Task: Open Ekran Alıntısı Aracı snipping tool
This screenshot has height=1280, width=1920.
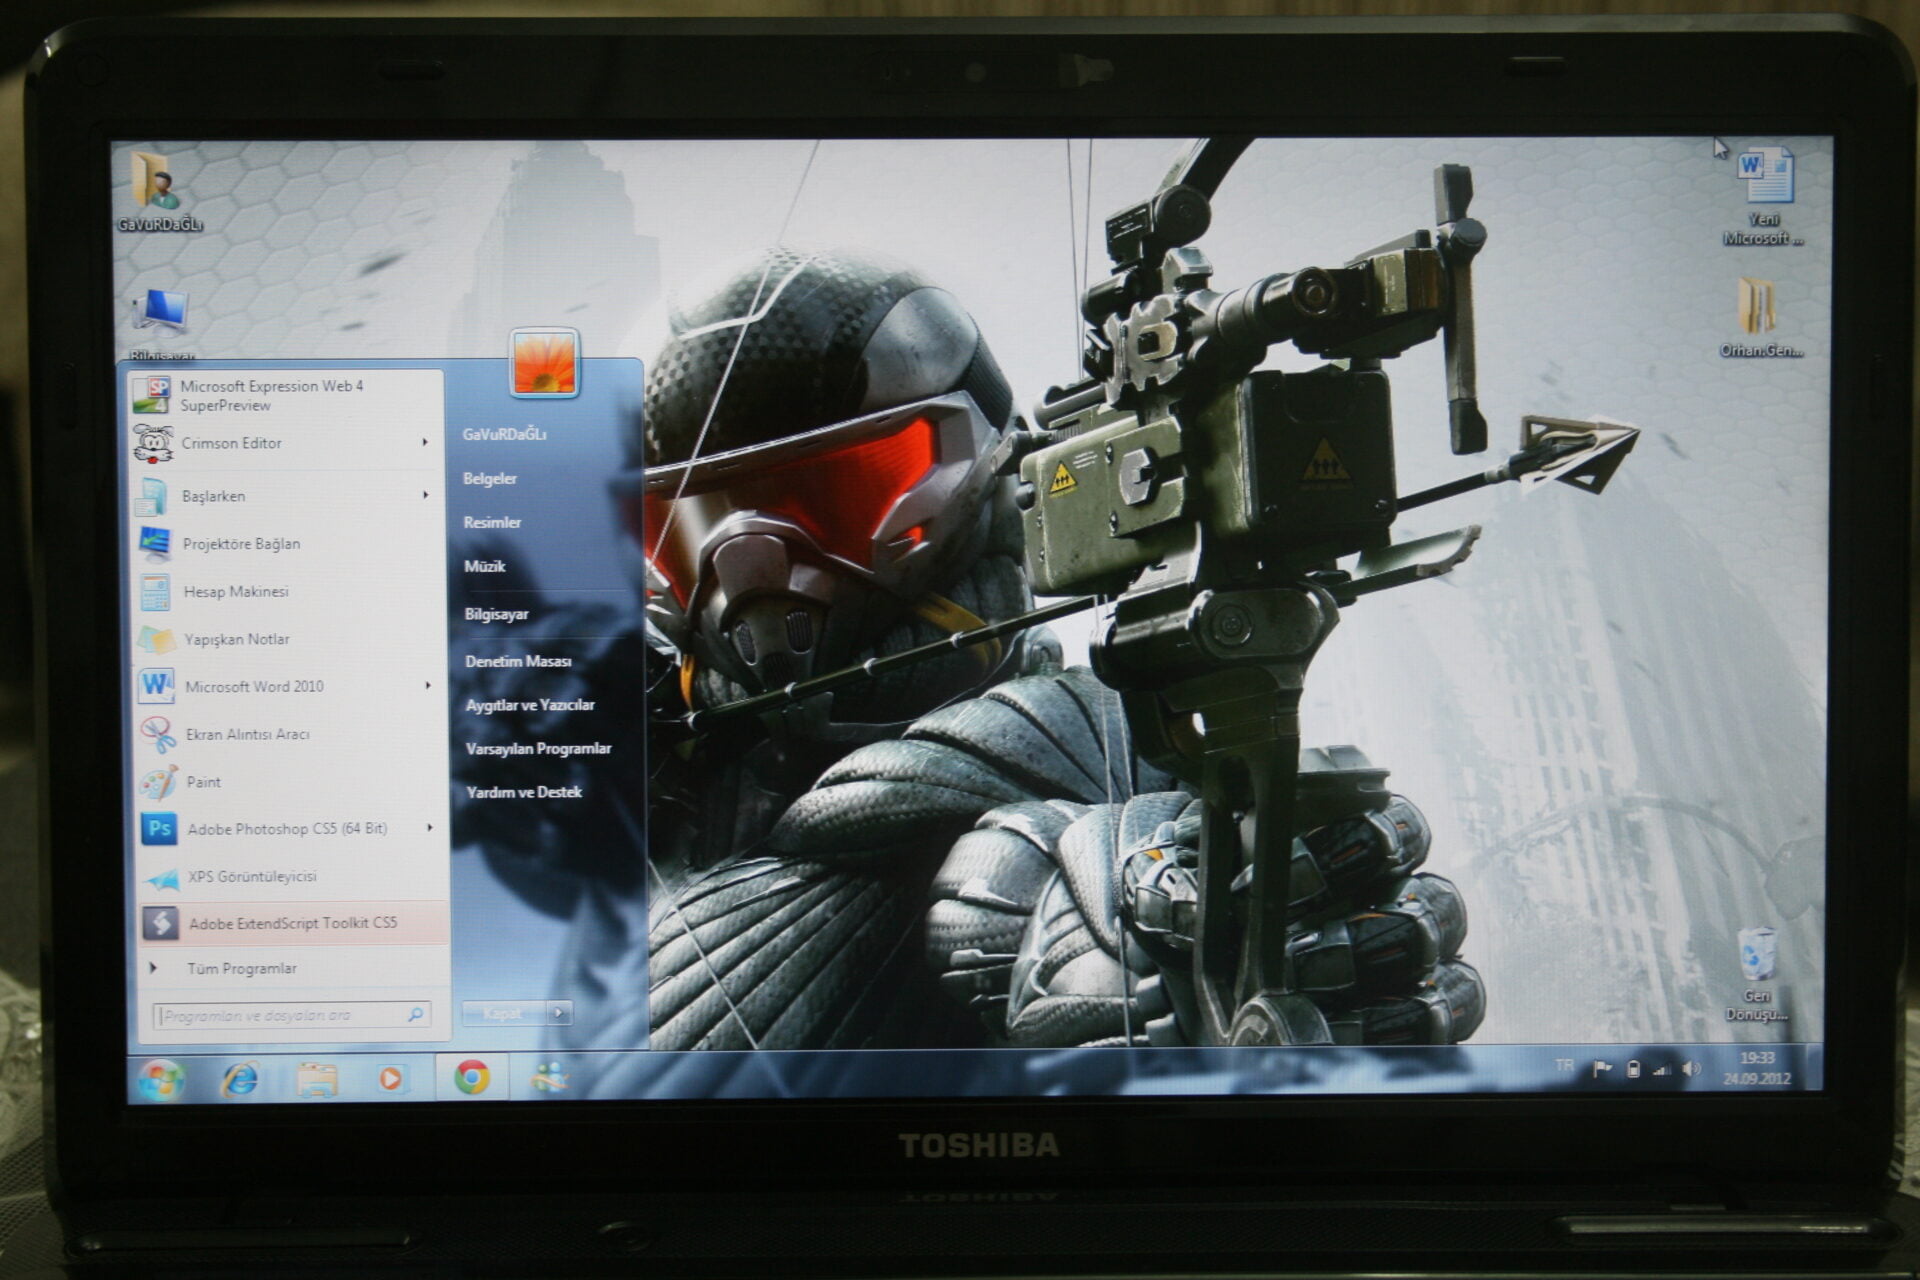Action: (x=291, y=734)
